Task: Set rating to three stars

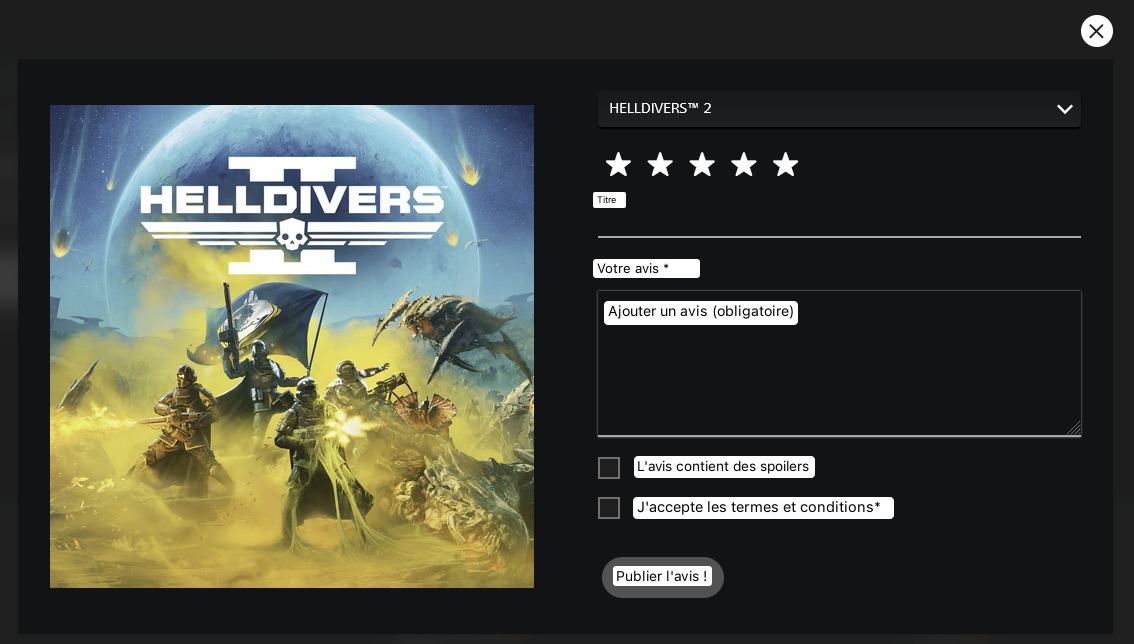Action: coord(702,165)
